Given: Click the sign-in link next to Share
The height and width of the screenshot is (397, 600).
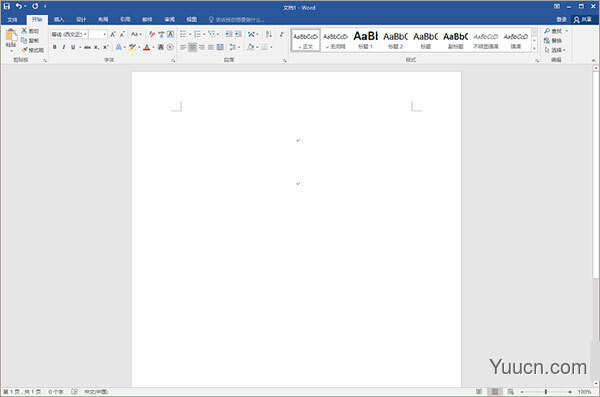Looking at the screenshot, I should [x=561, y=20].
